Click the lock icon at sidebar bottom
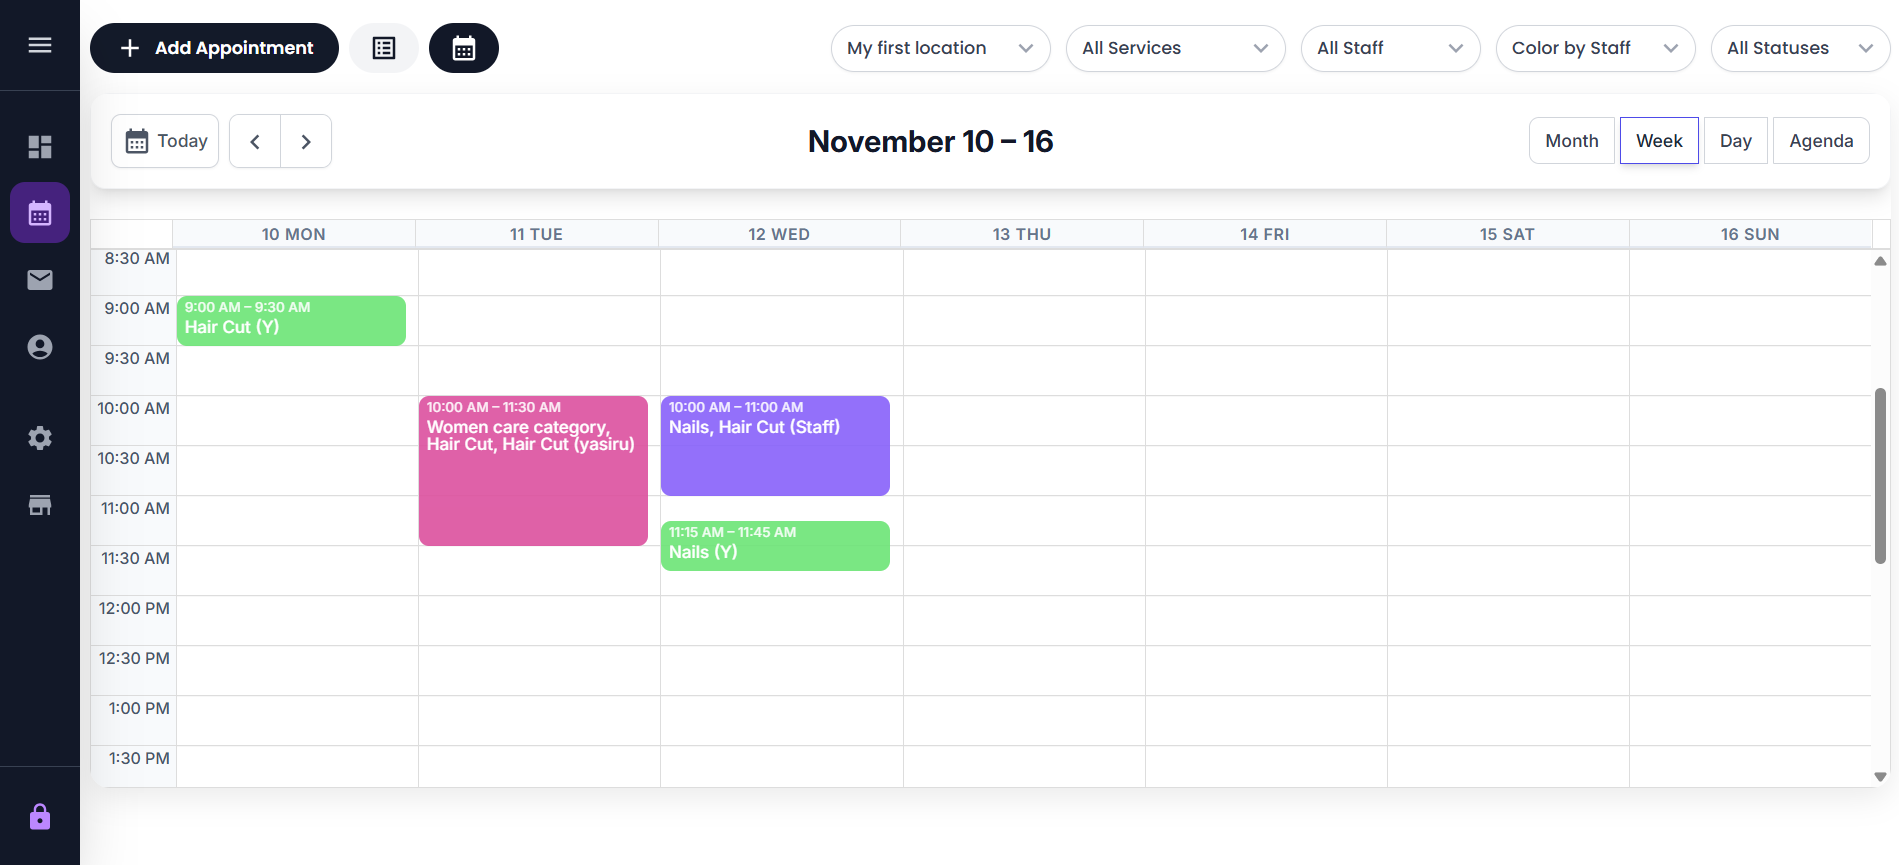Screen dimensions: 1899x865 pos(40,816)
